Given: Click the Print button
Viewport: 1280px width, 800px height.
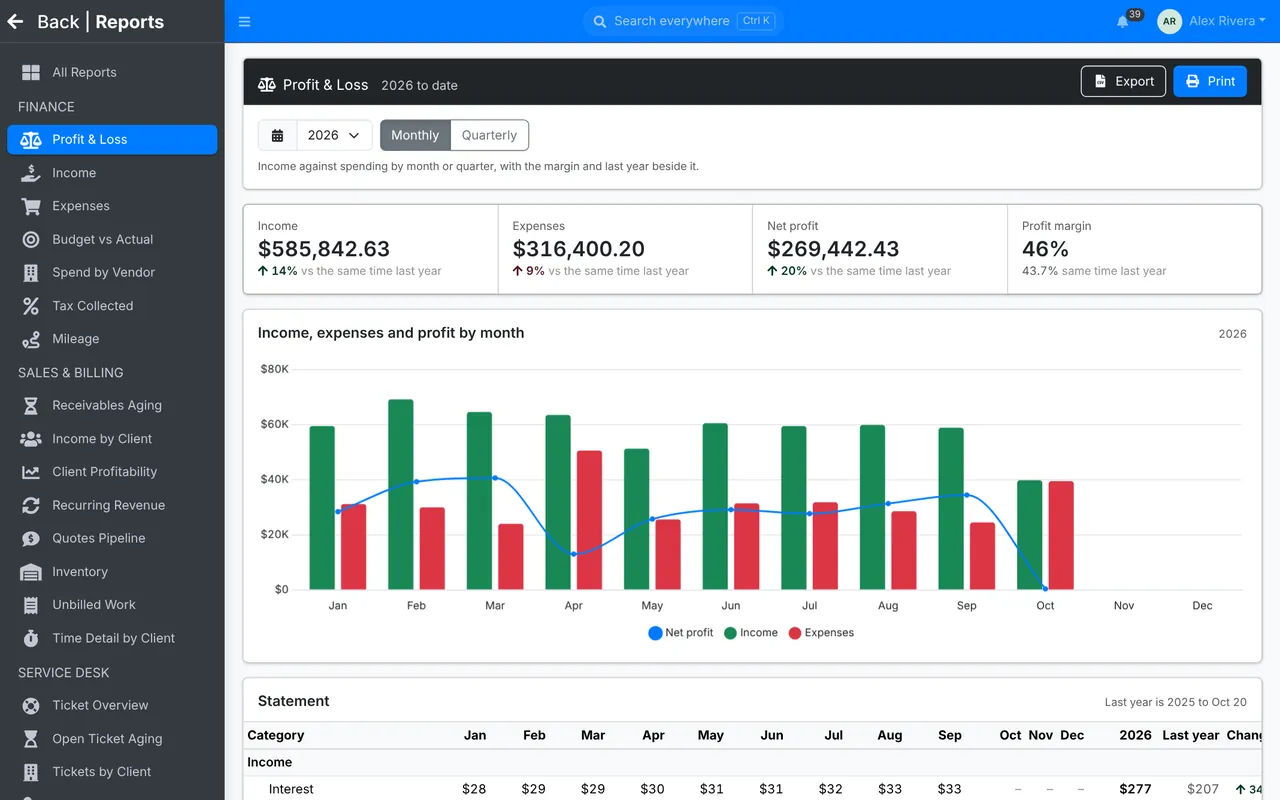Looking at the screenshot, I should [x=1210, y=81].
